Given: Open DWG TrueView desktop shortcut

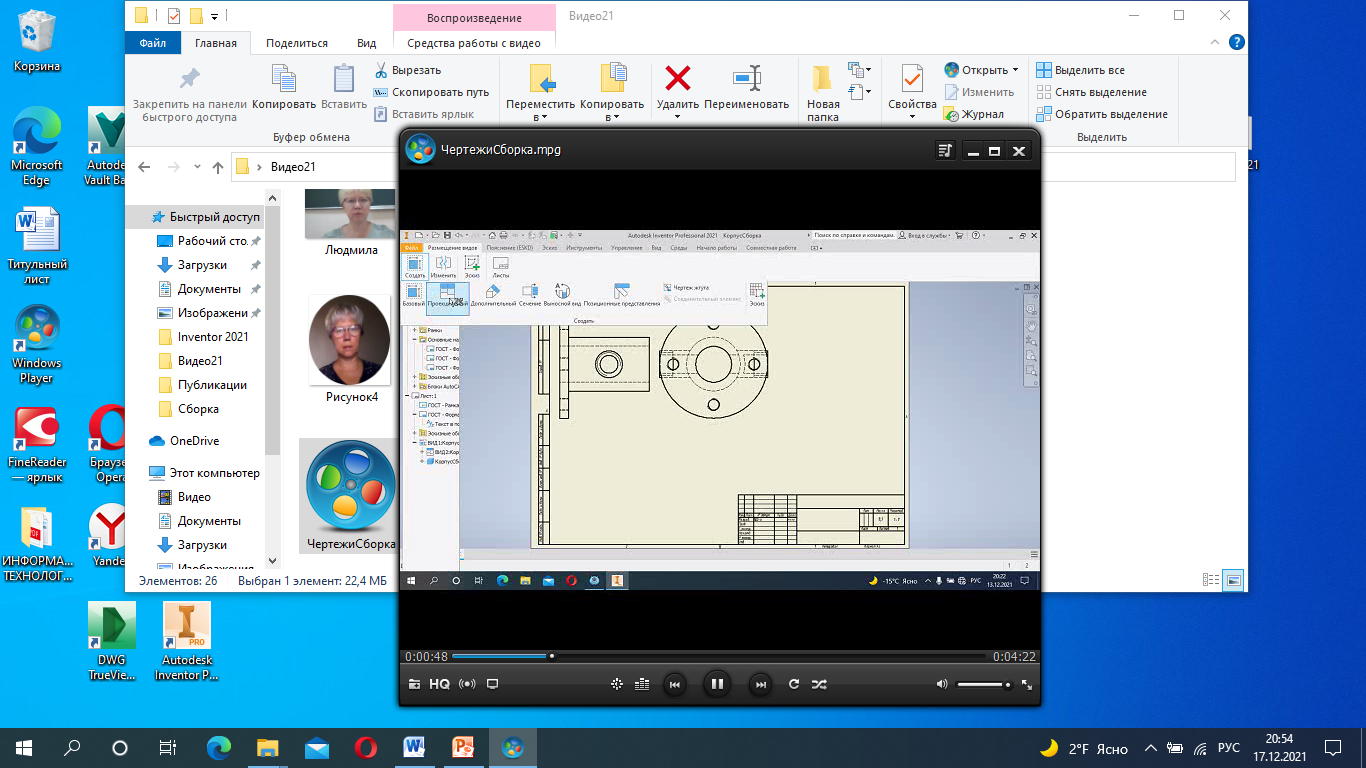Looking at the screenshot, I should pyautogui.click(x=111, y=641).
